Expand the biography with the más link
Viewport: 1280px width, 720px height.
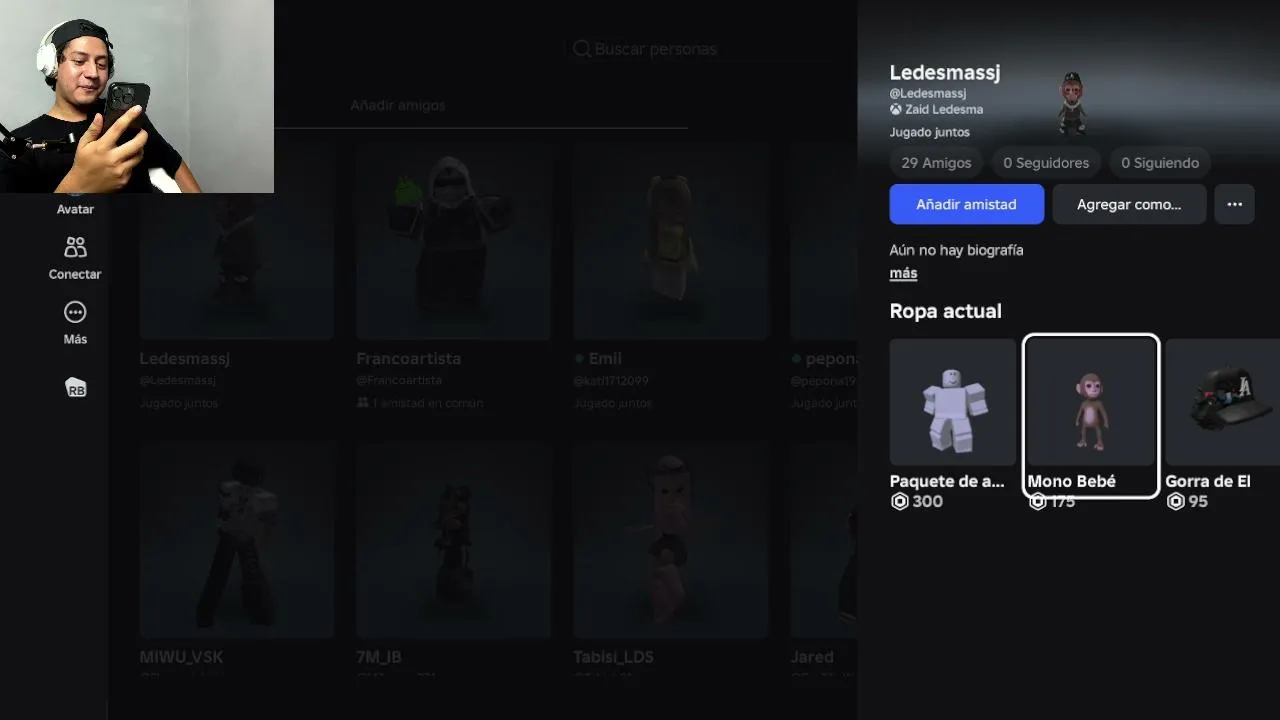tap(903, 273)
